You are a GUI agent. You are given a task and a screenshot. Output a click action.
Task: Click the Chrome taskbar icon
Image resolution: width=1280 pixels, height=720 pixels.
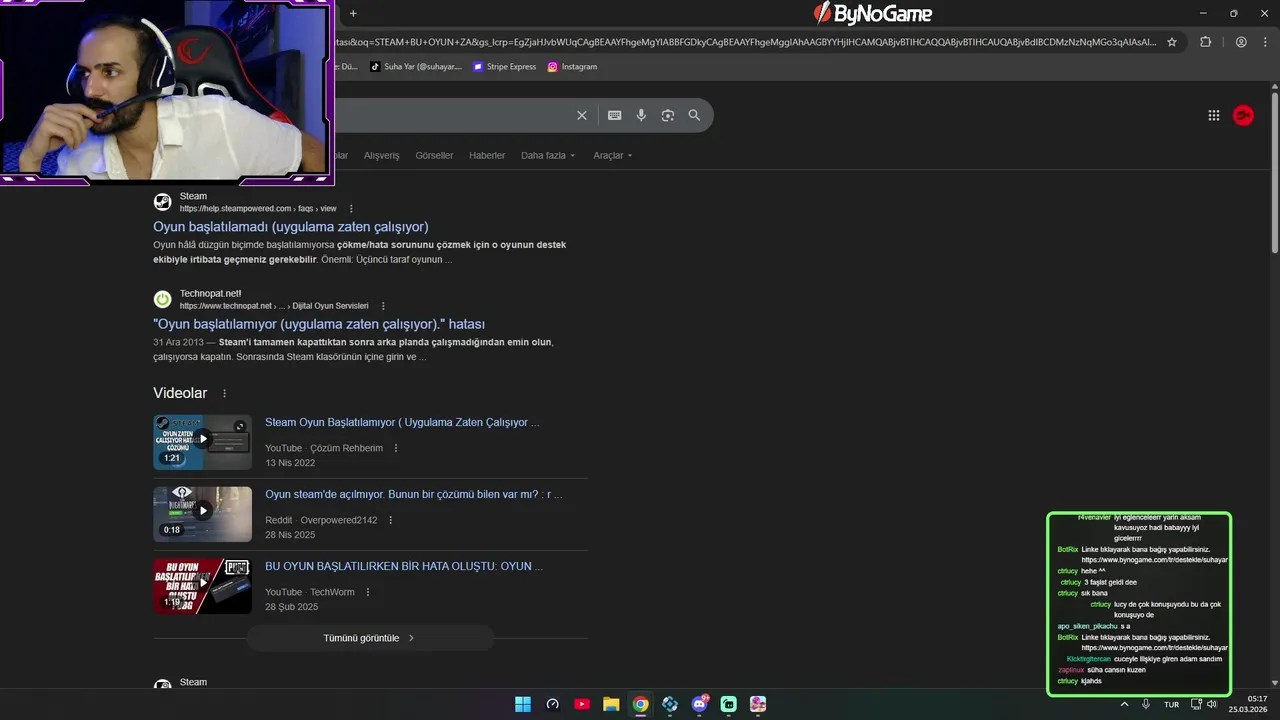click(x=640, y=704)
